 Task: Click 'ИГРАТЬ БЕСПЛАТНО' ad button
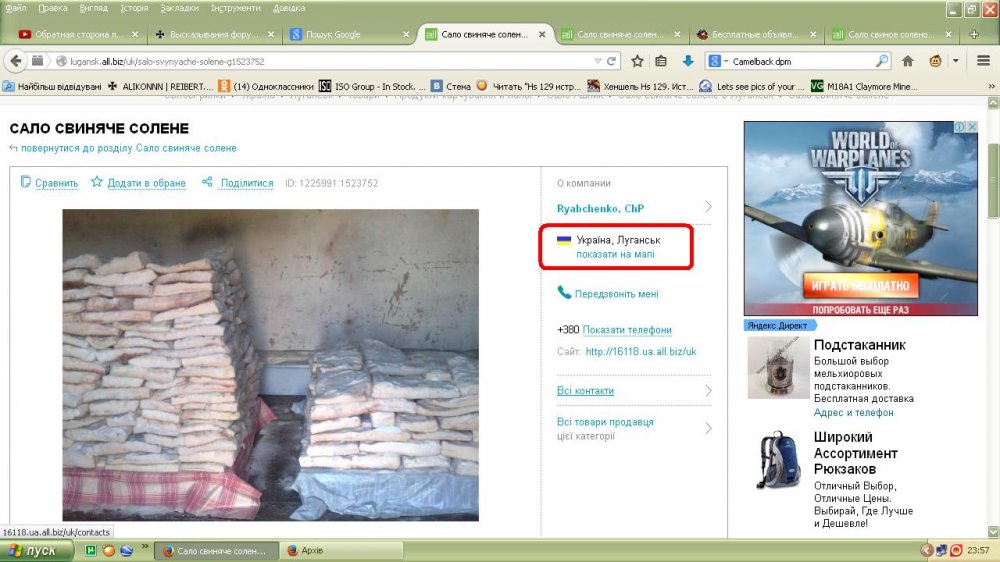pyautogui.click(x=860, y=286)
